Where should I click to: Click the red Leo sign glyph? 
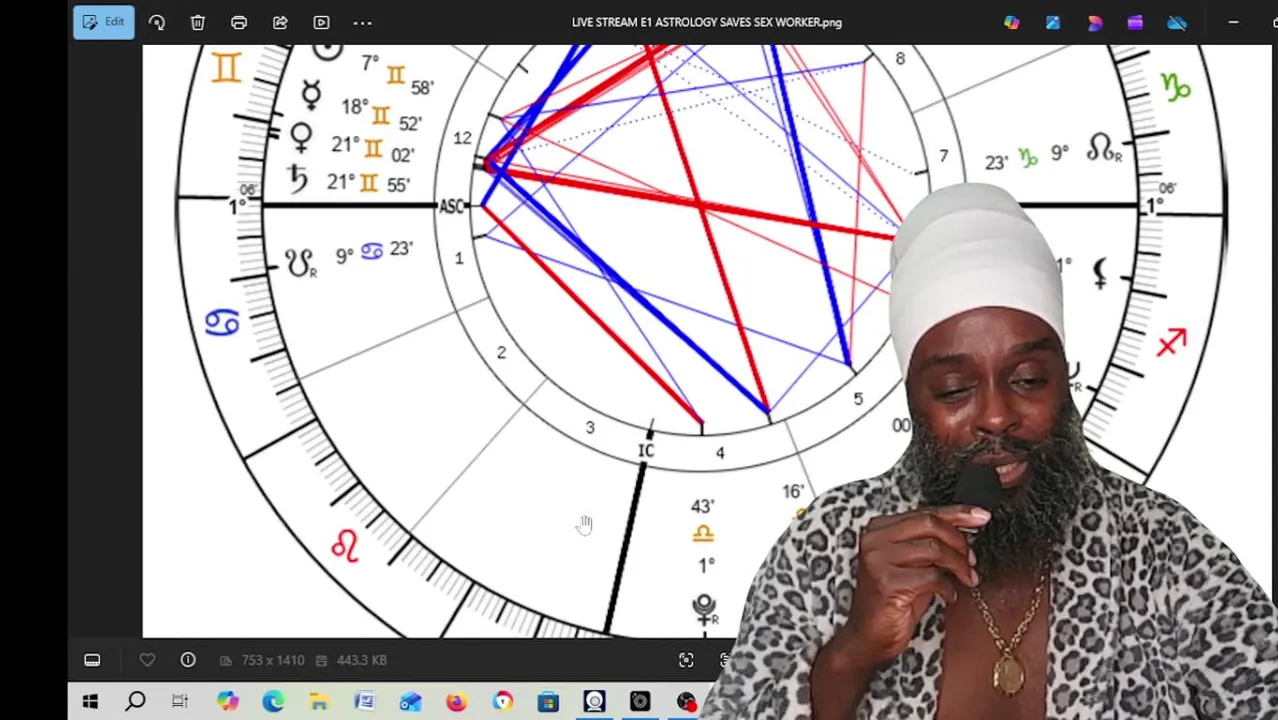tap(345, 545)
